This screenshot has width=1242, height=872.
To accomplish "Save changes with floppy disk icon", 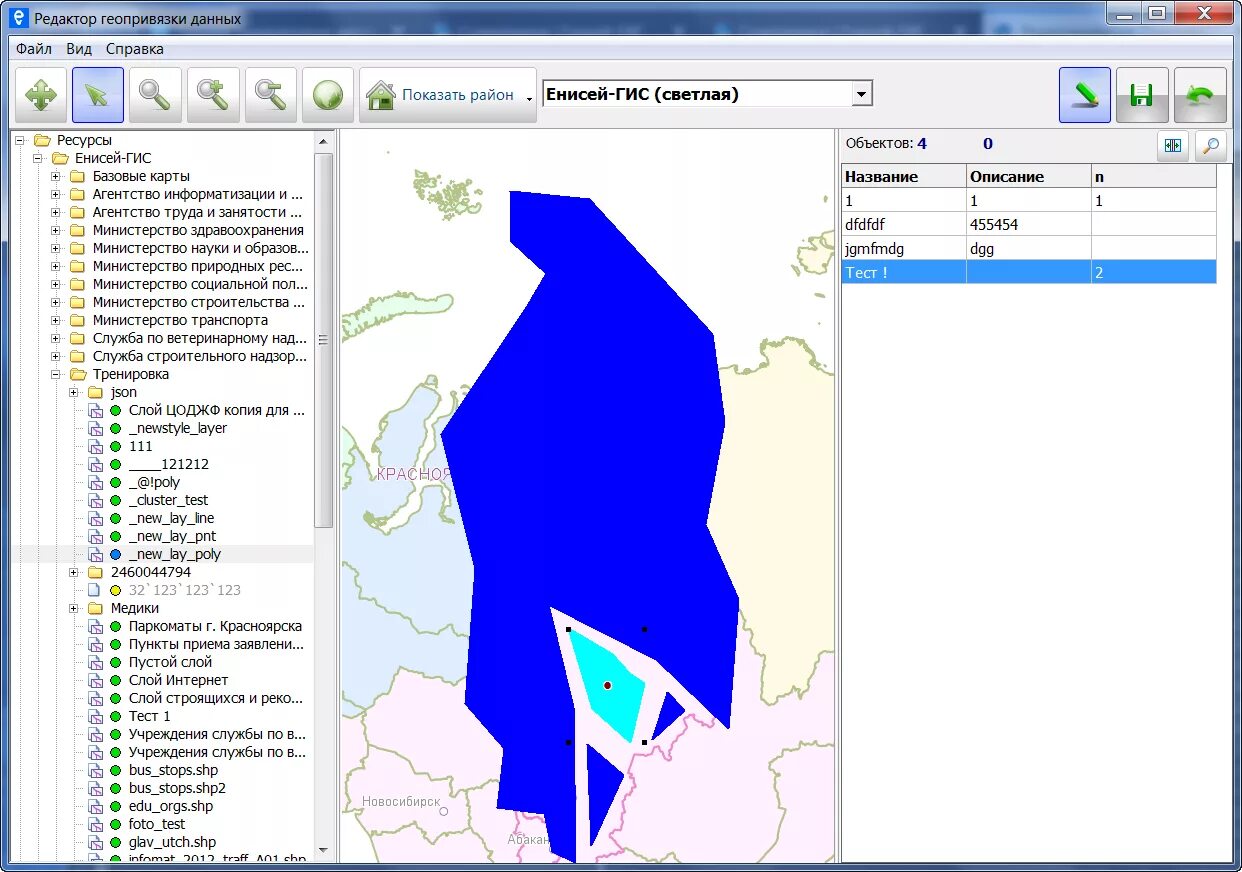I will tap(1142, 95).
